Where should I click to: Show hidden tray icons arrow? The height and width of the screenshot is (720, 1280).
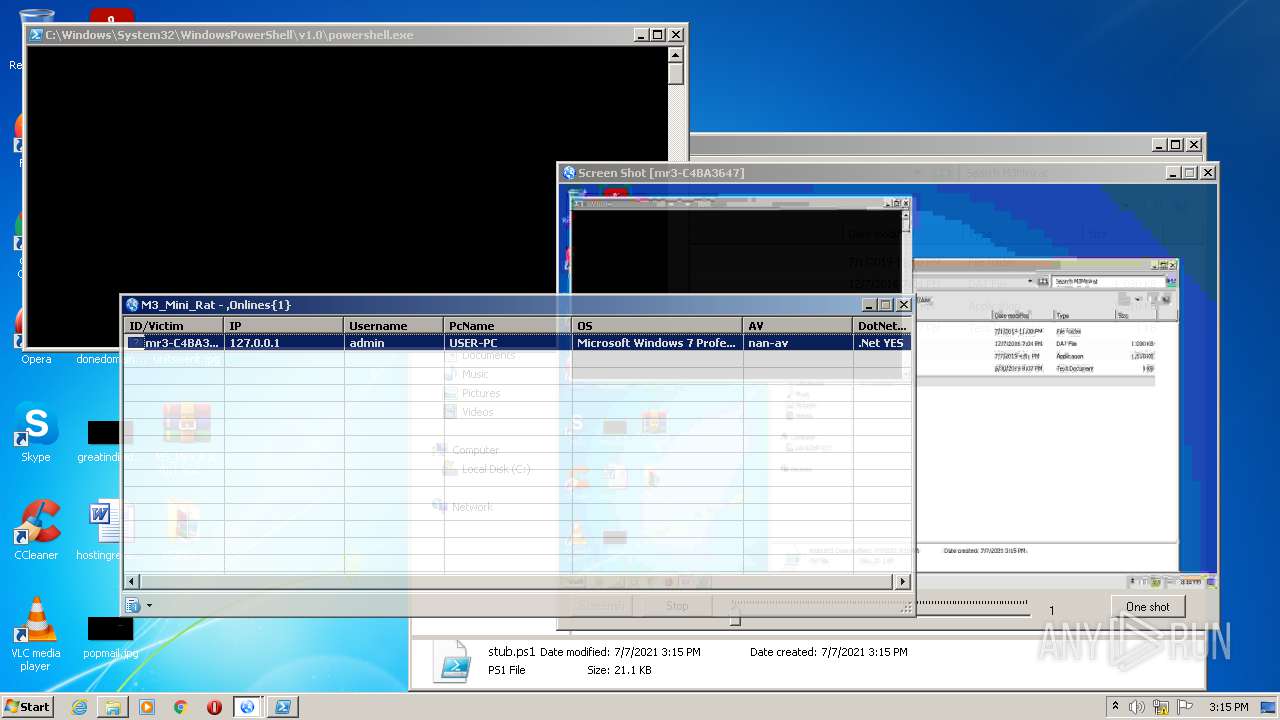click(x=1115, y=707)
